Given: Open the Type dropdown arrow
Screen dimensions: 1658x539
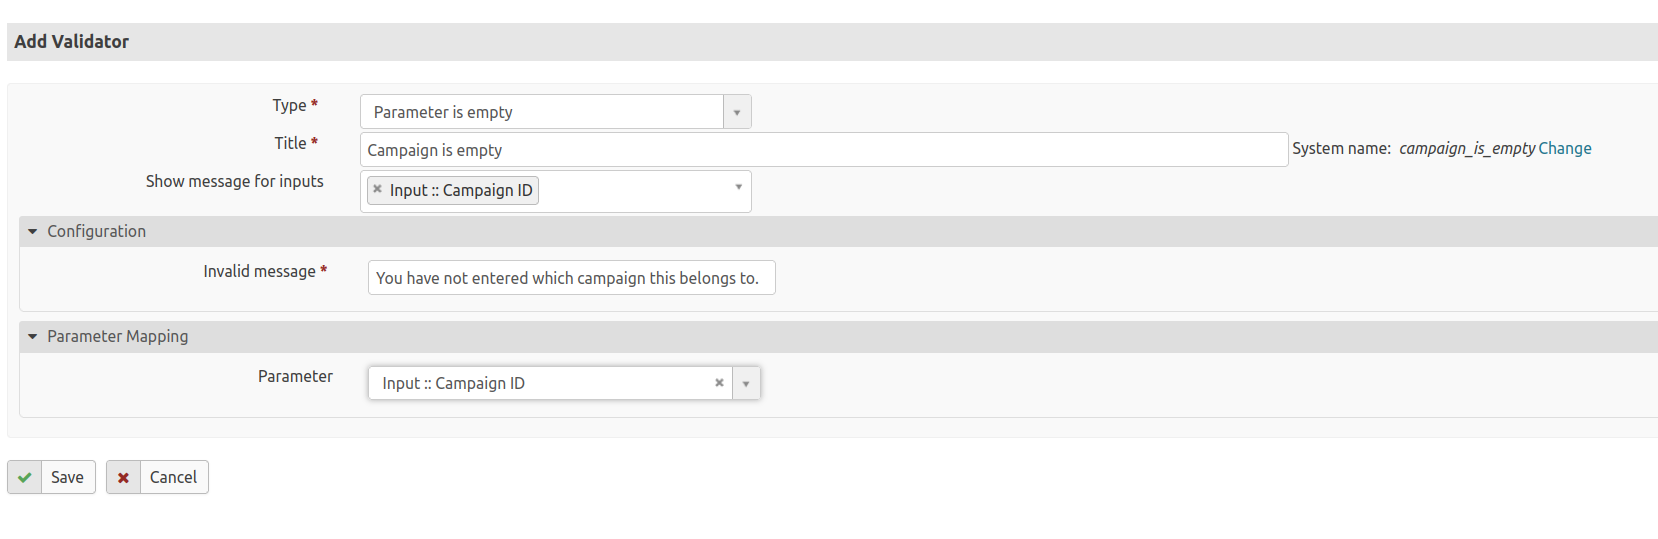Looking at the screenshot, I should click(737, 112).
